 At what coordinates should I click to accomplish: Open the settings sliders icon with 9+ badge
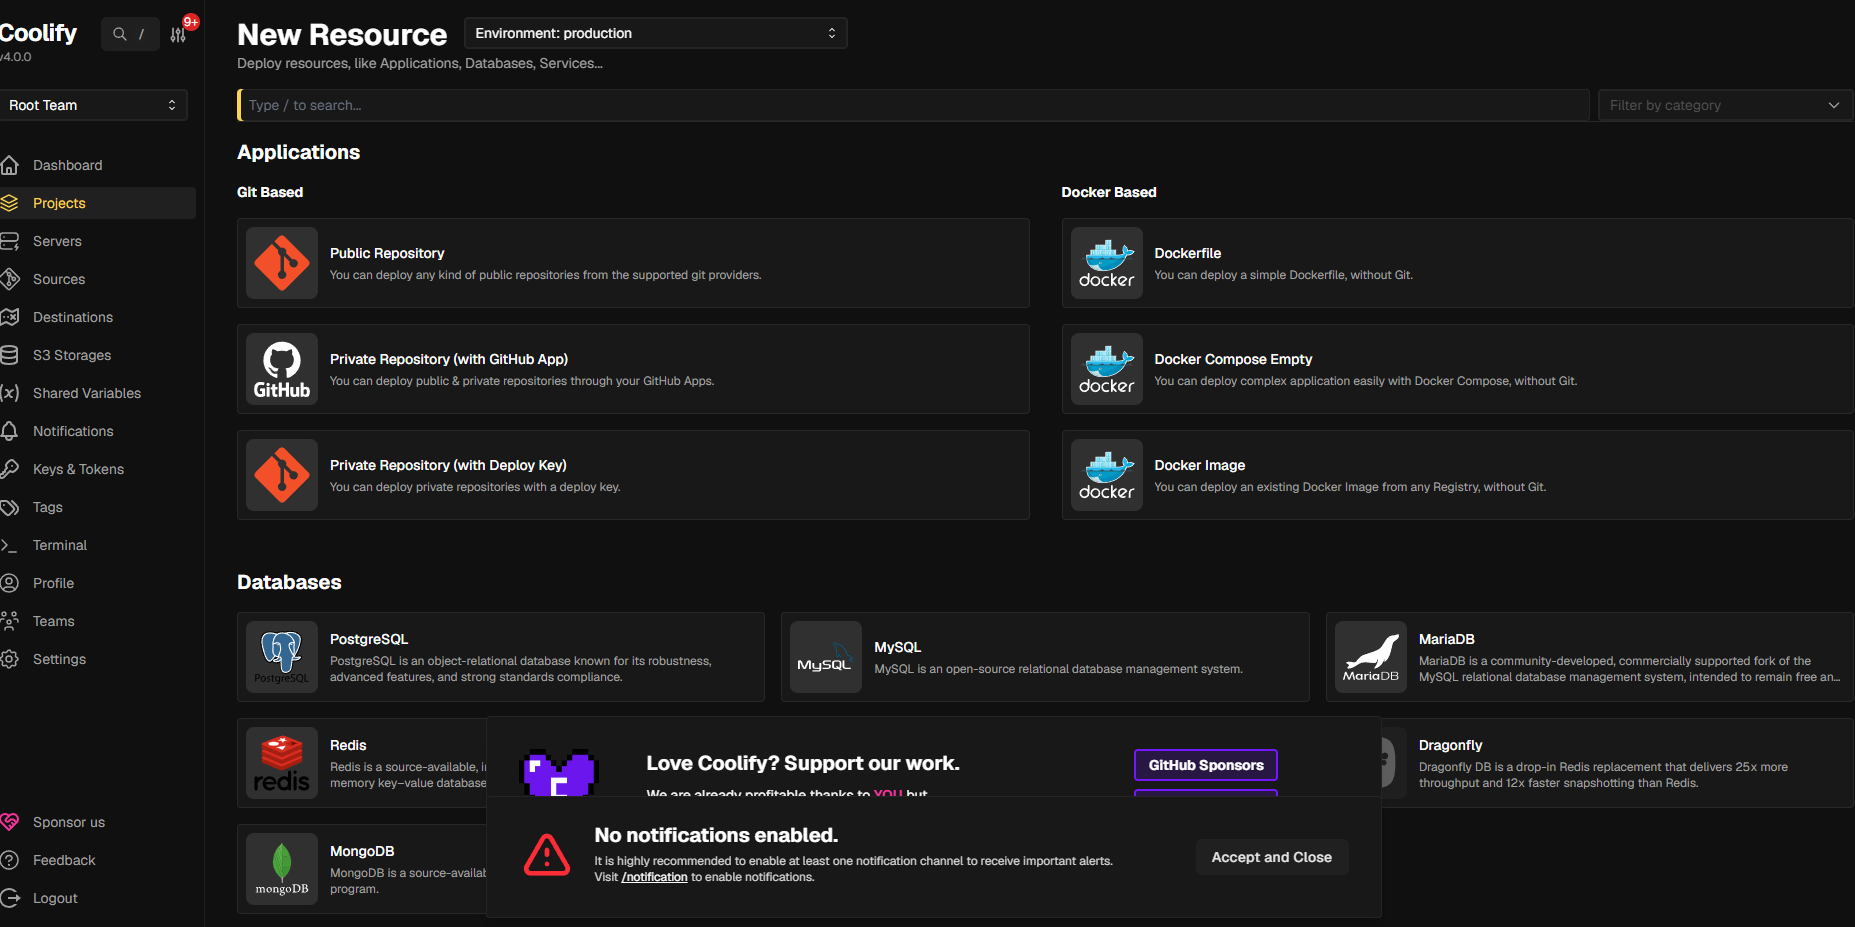179,35
